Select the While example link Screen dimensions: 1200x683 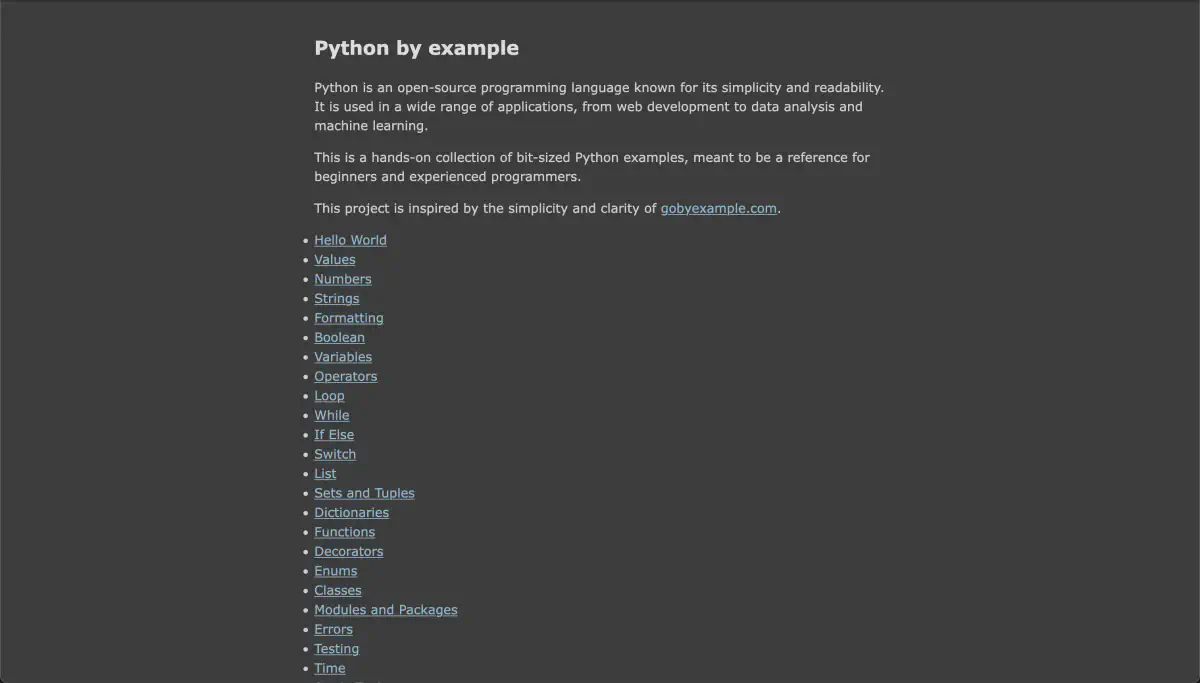[x=331, y=416]
